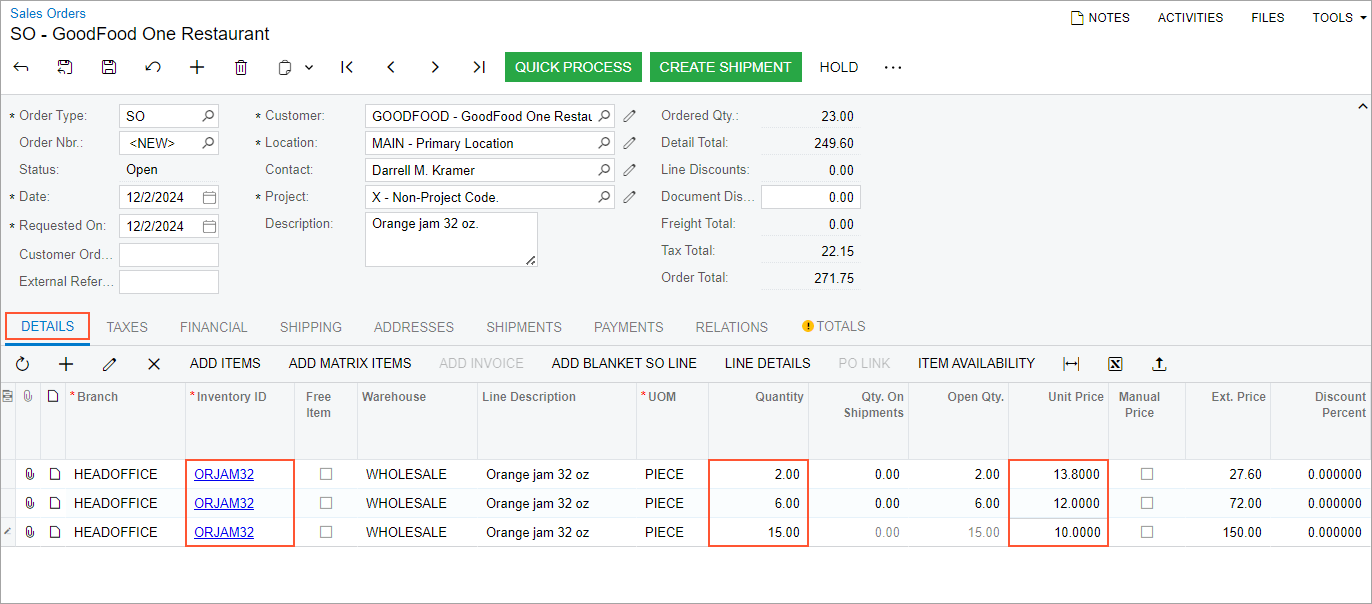Export grid to Excel icon
This screenshot has height=604, width=1372.
coord(1115,364)
